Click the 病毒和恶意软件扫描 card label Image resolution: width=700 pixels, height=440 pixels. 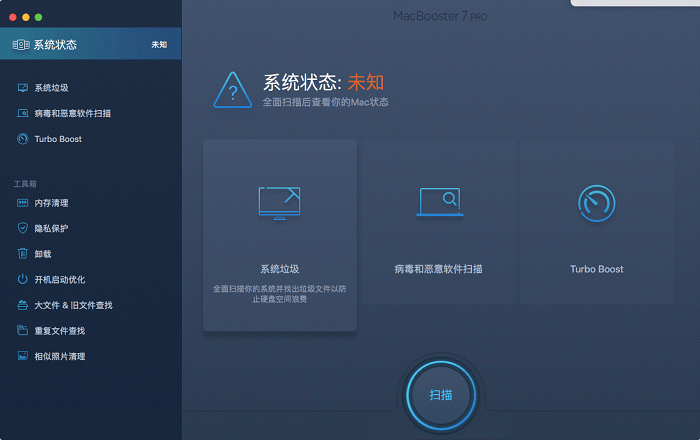pos(438,269)
